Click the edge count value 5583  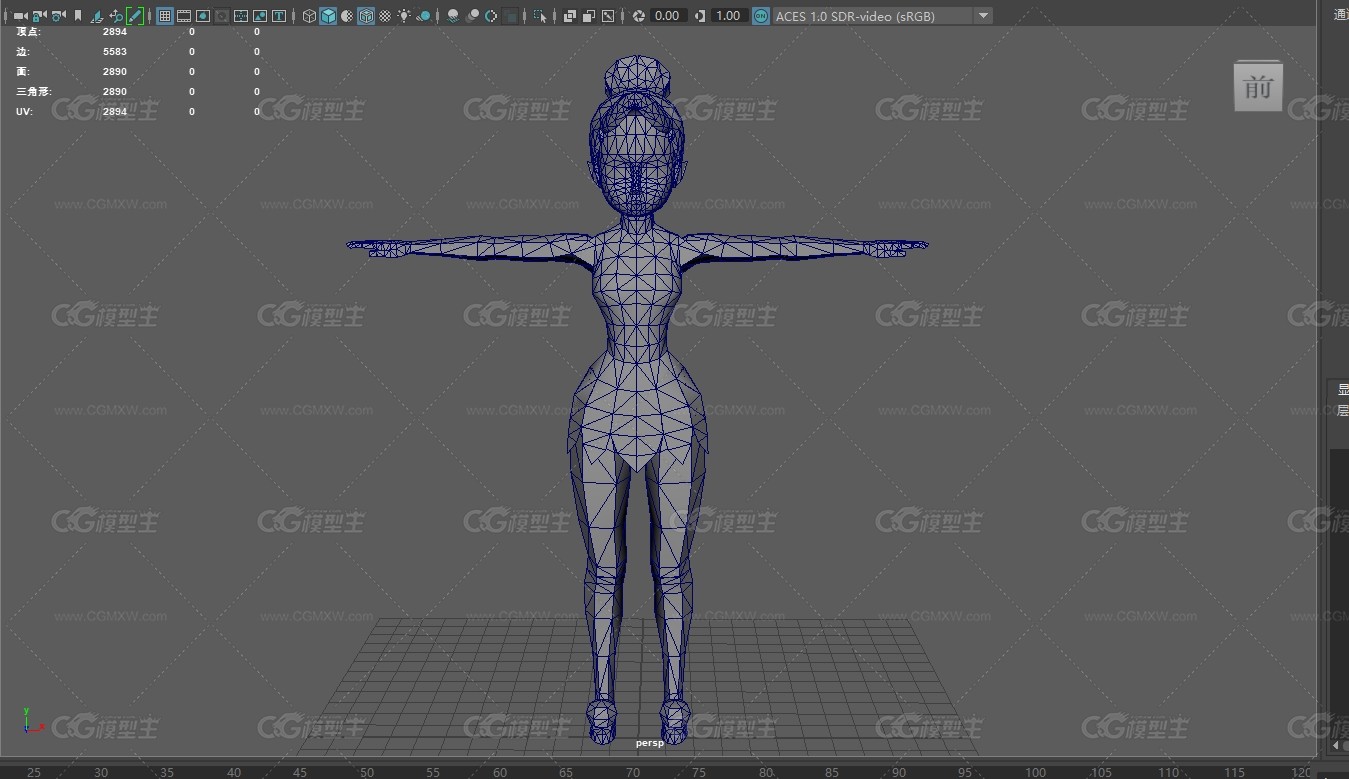tap(115, 52)
